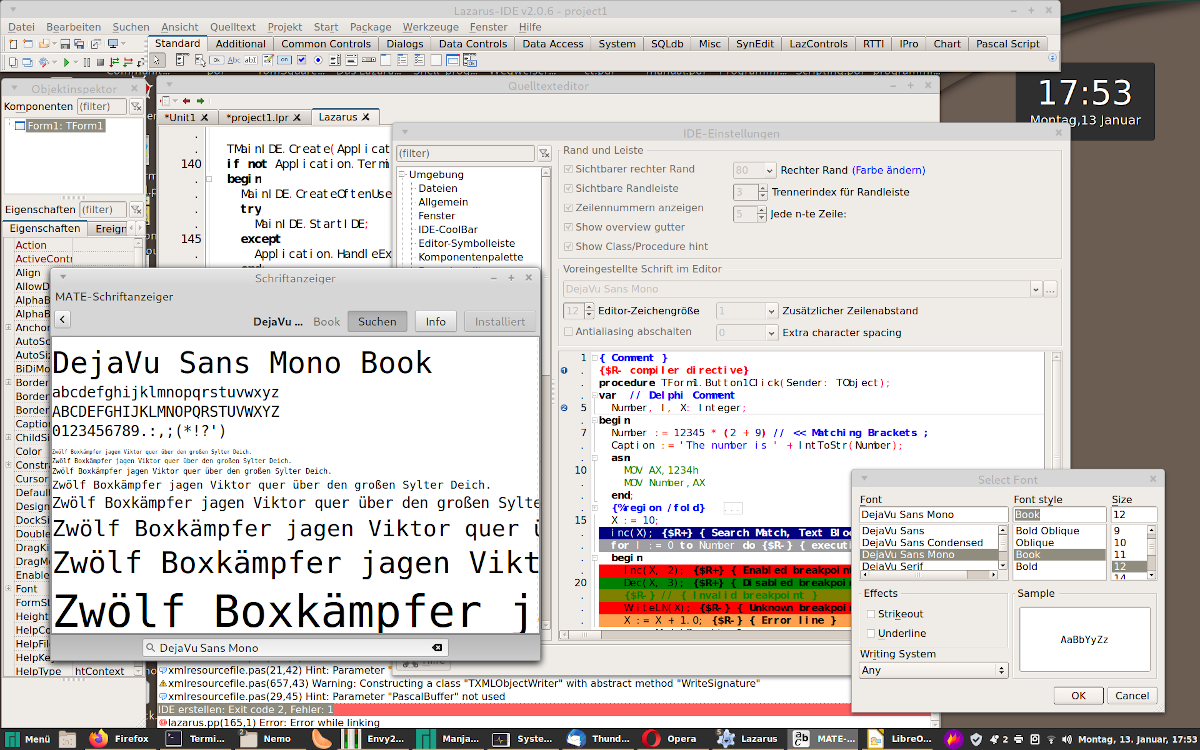Viewport: 1200px width, 750px height.
Task: Click OK in the Select Font dialog
Action: [x=1078, y=695]
